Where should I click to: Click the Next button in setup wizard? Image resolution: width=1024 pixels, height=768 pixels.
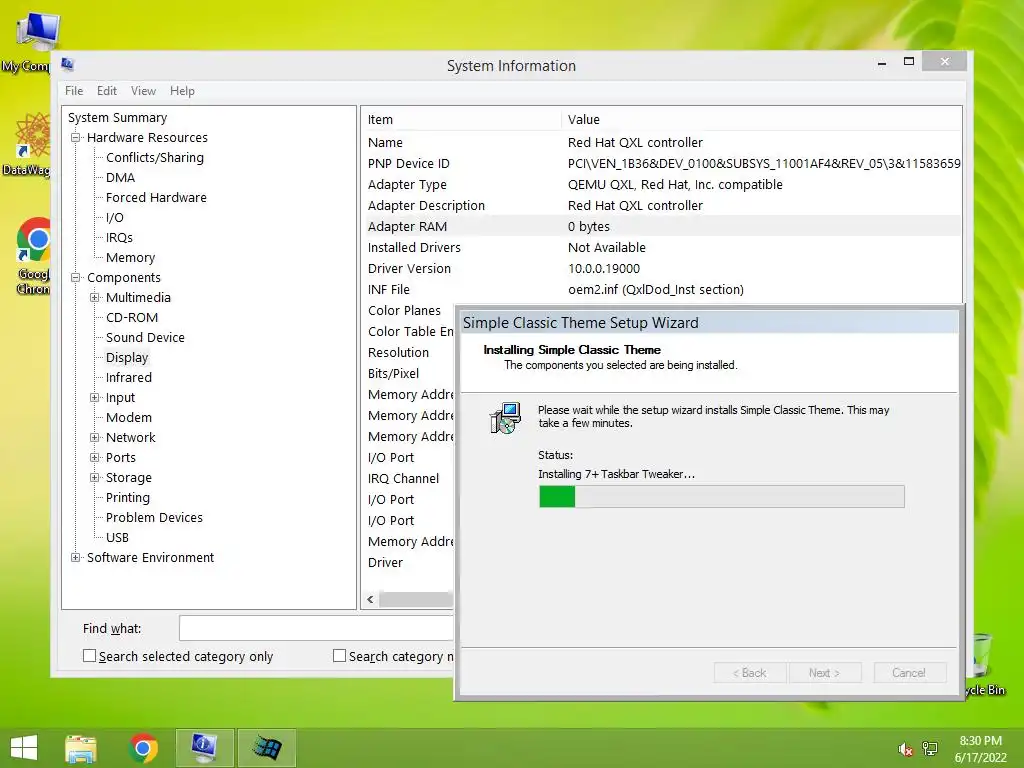tap(825, 673)
